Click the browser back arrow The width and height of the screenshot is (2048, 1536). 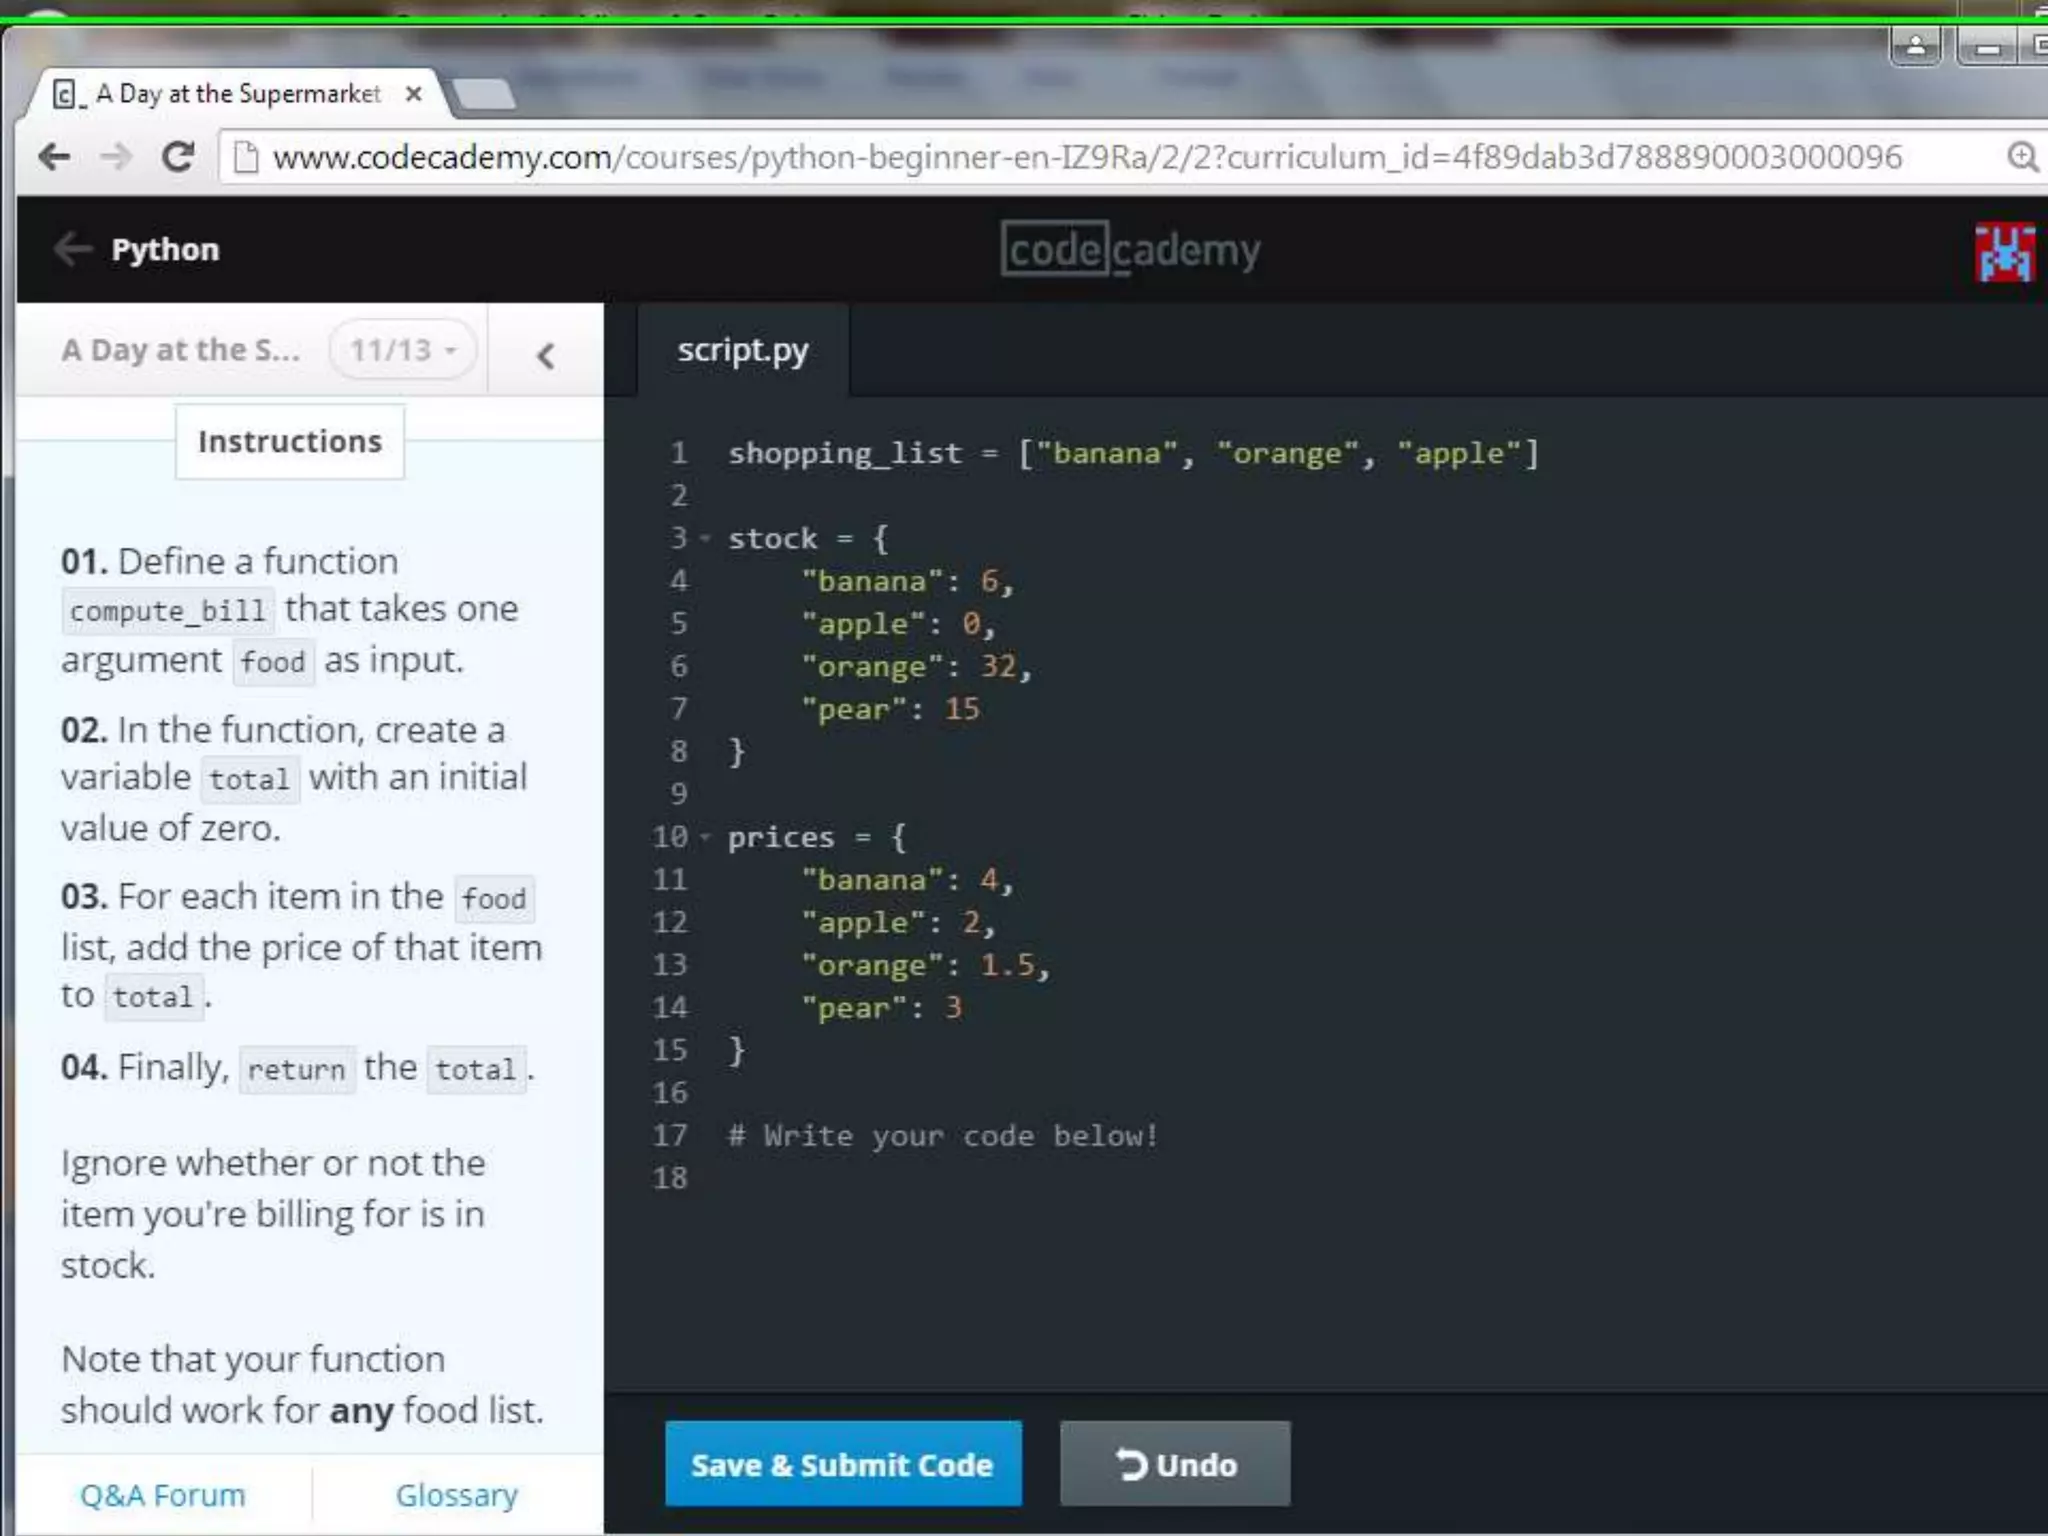(x=54, y=156)
